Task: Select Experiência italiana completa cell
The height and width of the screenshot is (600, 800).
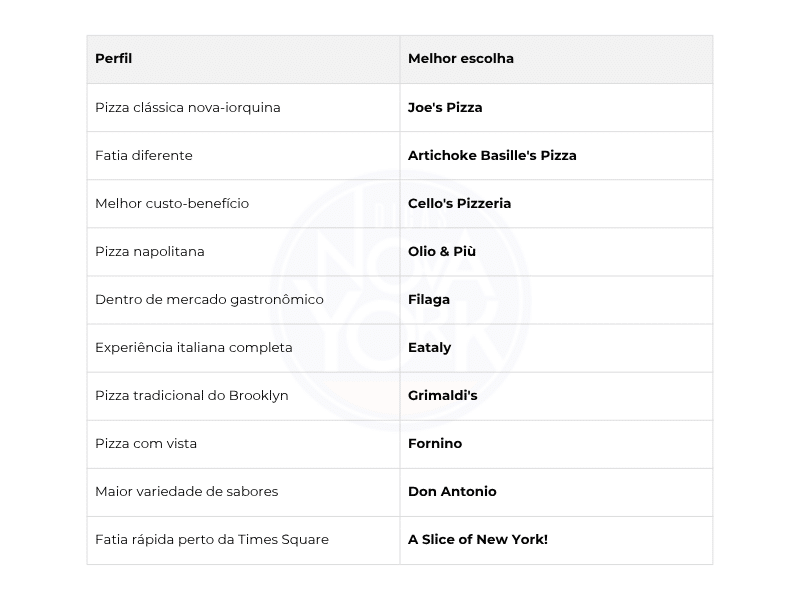Action: 194,348
